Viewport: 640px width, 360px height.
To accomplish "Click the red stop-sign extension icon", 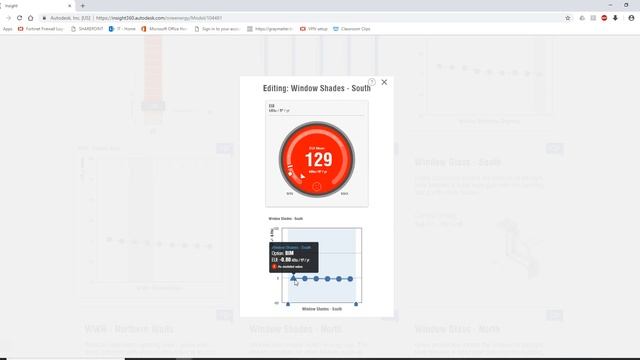I will 604,18.
